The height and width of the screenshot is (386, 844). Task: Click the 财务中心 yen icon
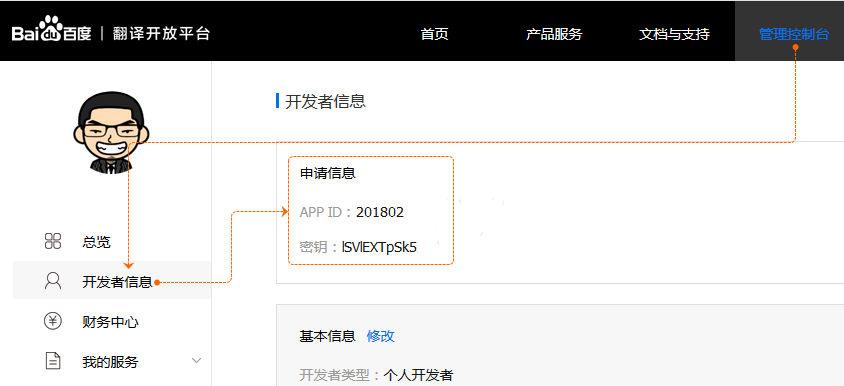tap(53, 321)
